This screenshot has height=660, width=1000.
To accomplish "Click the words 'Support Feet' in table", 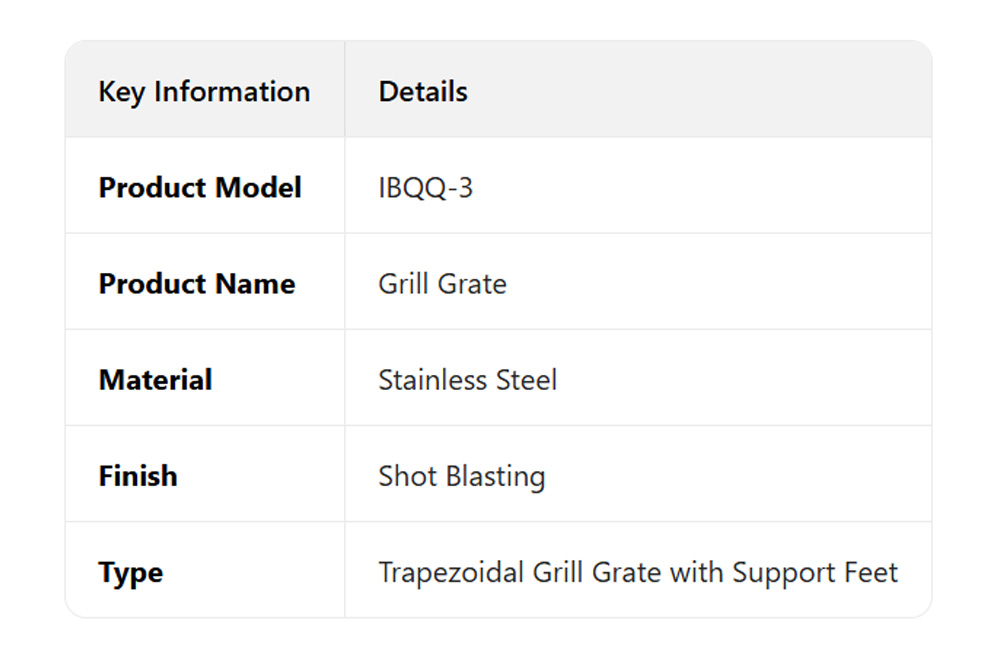I will point(815,572).
